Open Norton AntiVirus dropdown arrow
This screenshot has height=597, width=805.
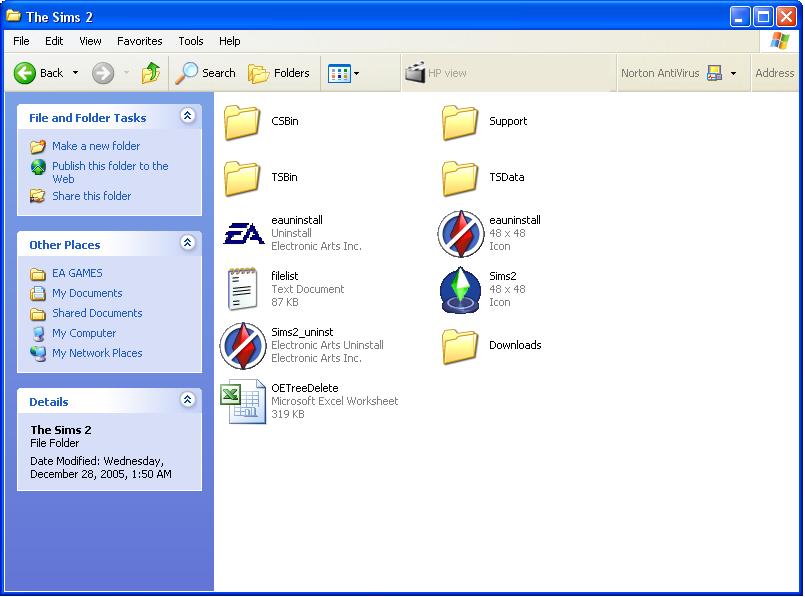[733, 73]
